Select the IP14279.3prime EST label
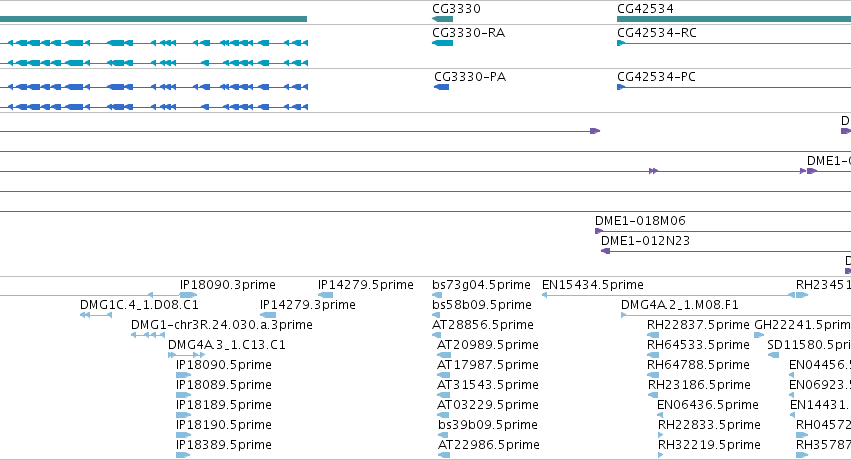Image resolution: width=851 pixels, height=460 pixels. (308, 305)
